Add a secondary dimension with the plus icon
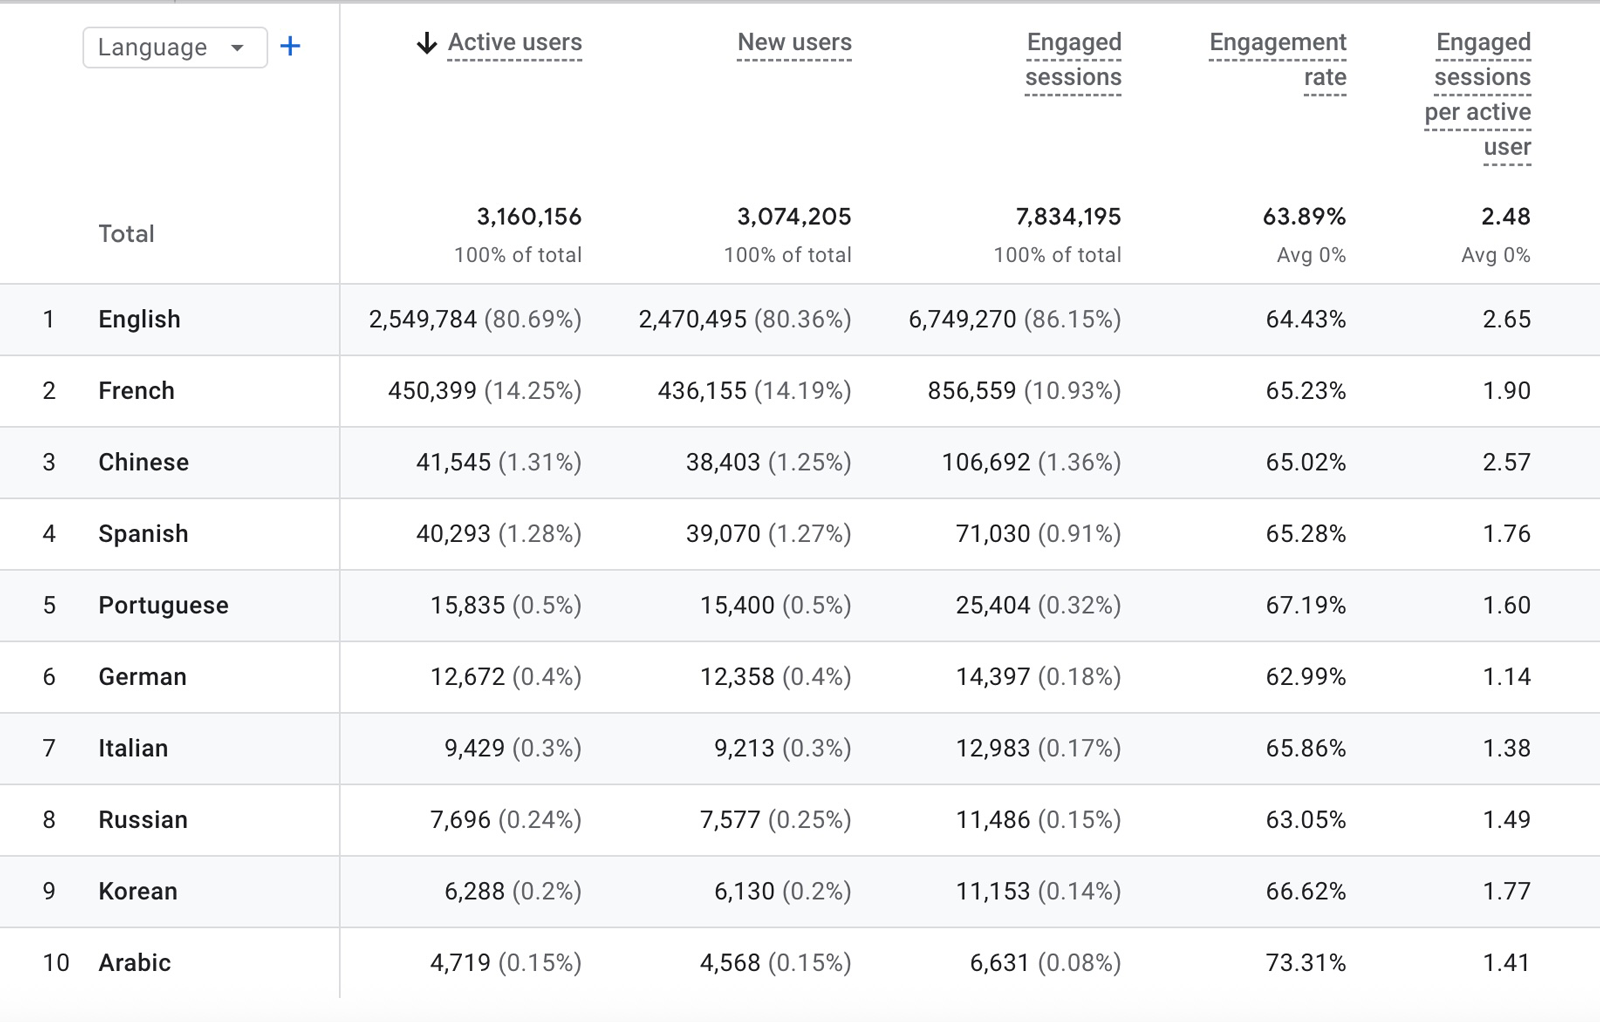 [290, 46]
